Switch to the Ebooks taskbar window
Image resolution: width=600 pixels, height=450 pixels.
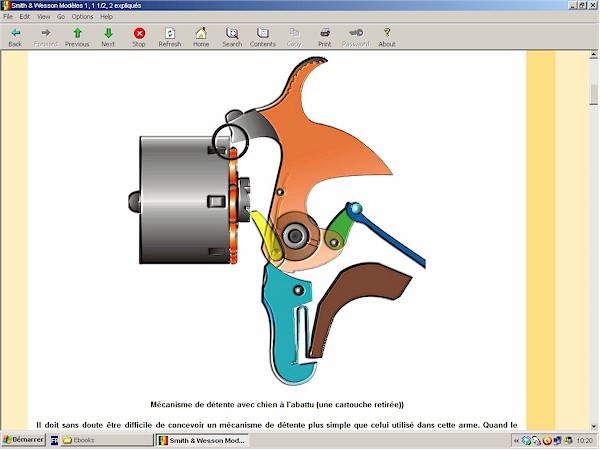coord(106,440)
